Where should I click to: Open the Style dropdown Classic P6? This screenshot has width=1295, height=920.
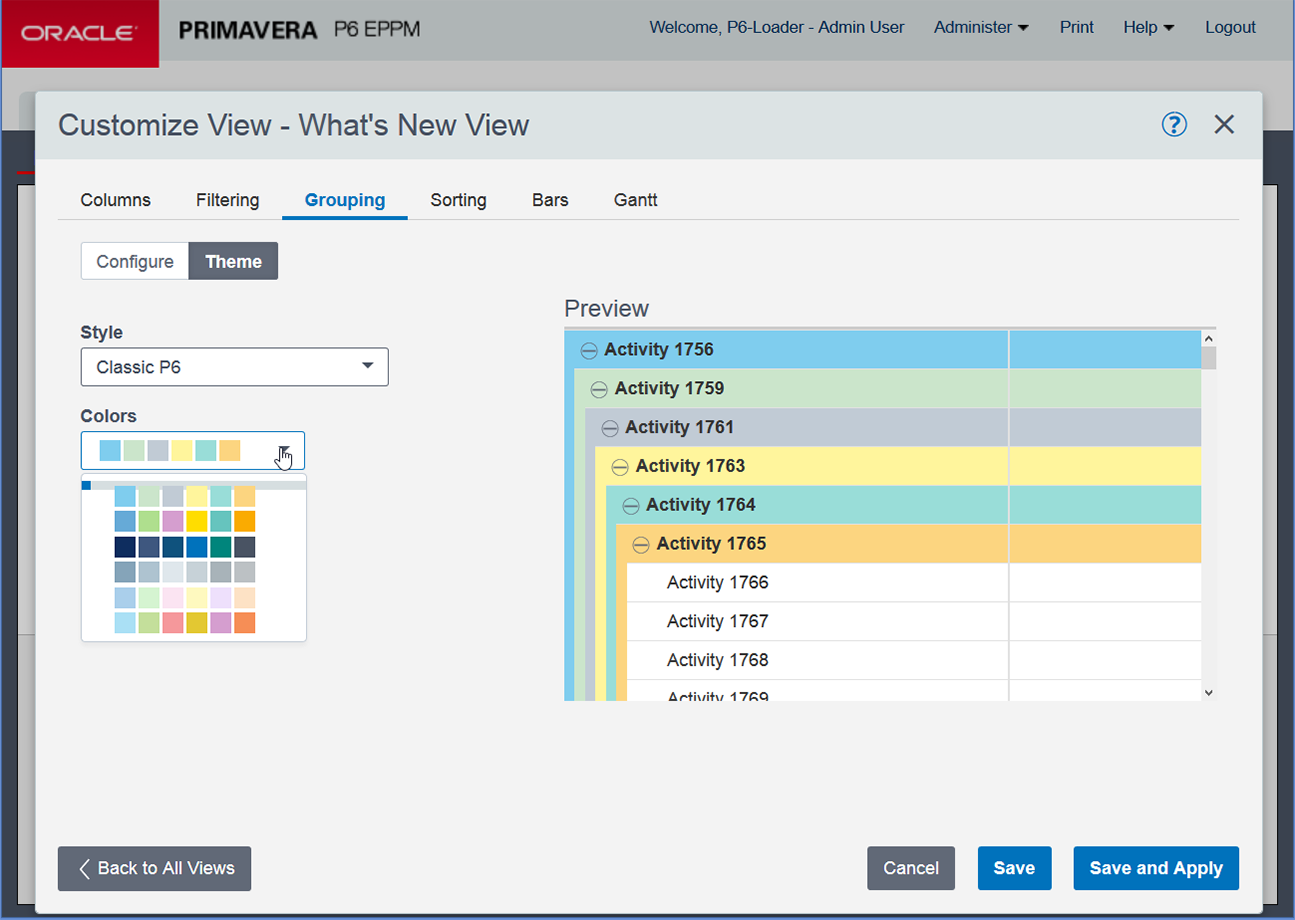[234, 367]
